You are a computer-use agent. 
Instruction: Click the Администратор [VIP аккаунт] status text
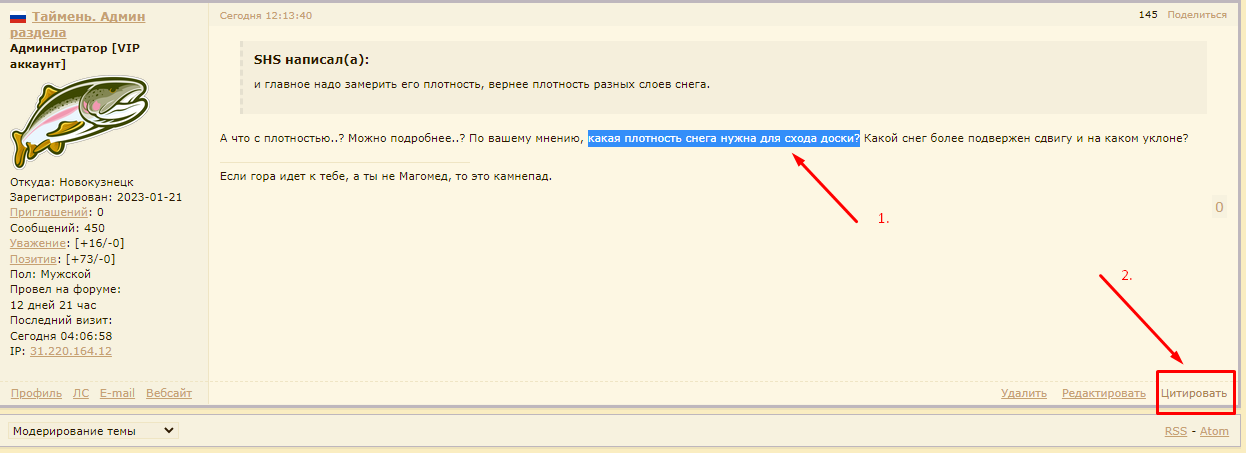pyautogui.click(x=75, y=56)
